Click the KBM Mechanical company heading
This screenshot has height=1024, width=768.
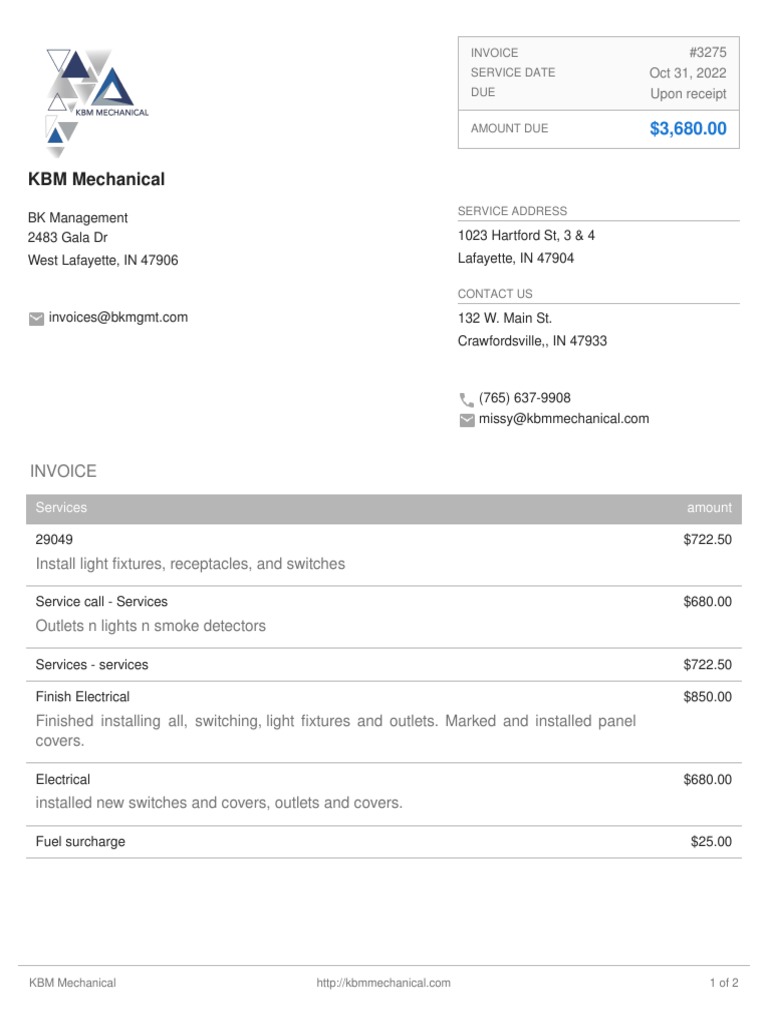96,180
